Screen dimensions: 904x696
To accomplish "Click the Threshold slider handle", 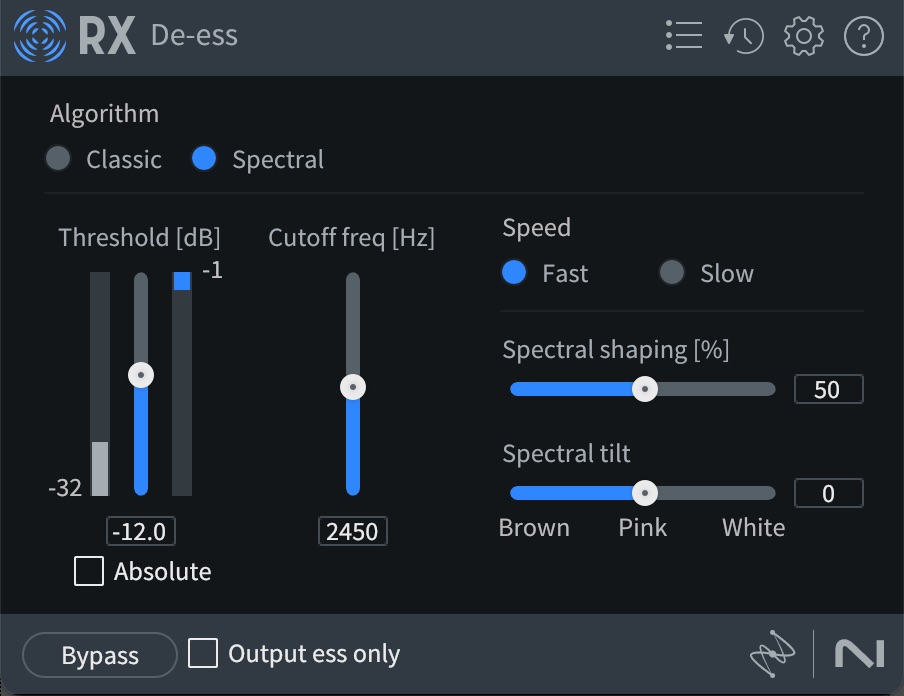I will click(141, 375).
